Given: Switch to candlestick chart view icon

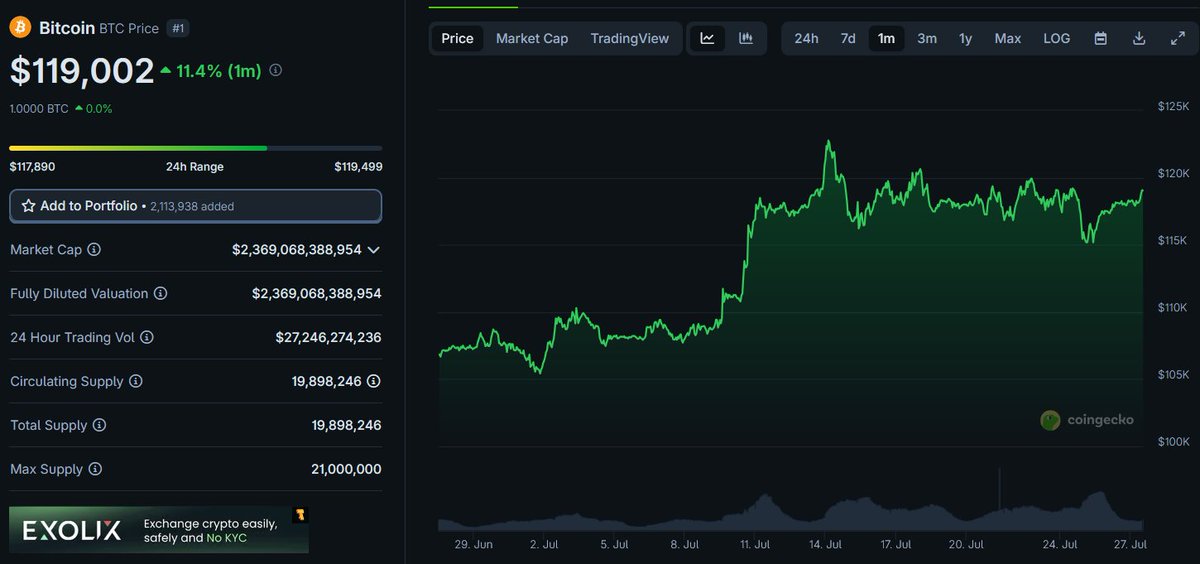Looking at the screenshot, I should [746, 38].
